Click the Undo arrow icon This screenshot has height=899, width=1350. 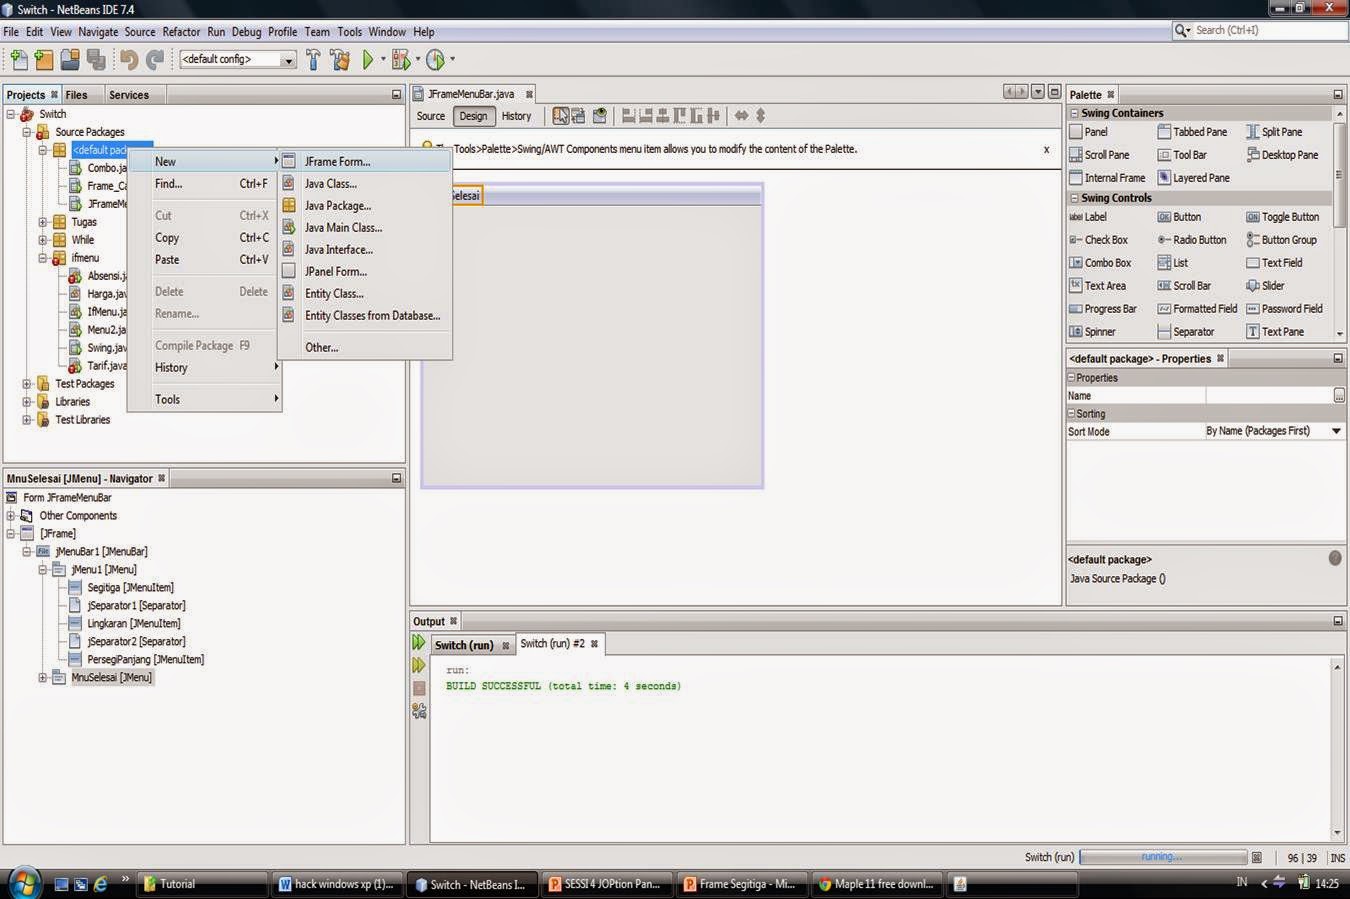(129, 60)
